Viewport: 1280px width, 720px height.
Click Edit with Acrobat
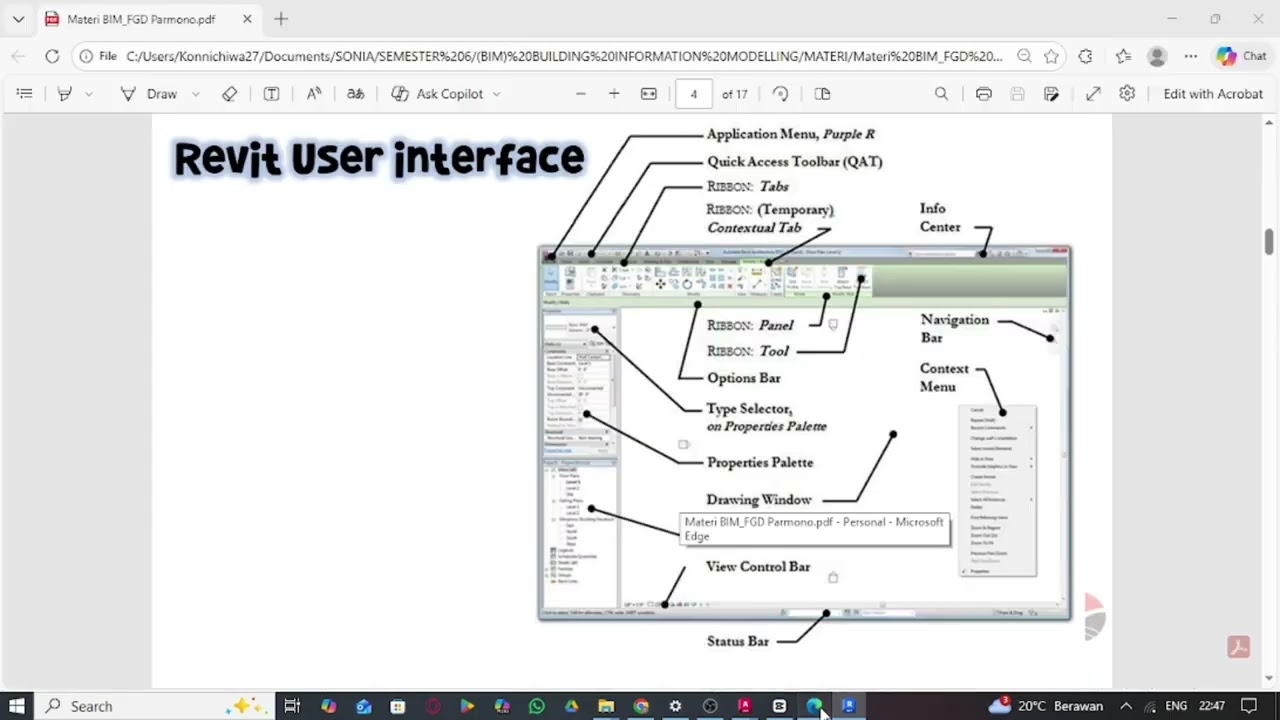[1213, 94]
